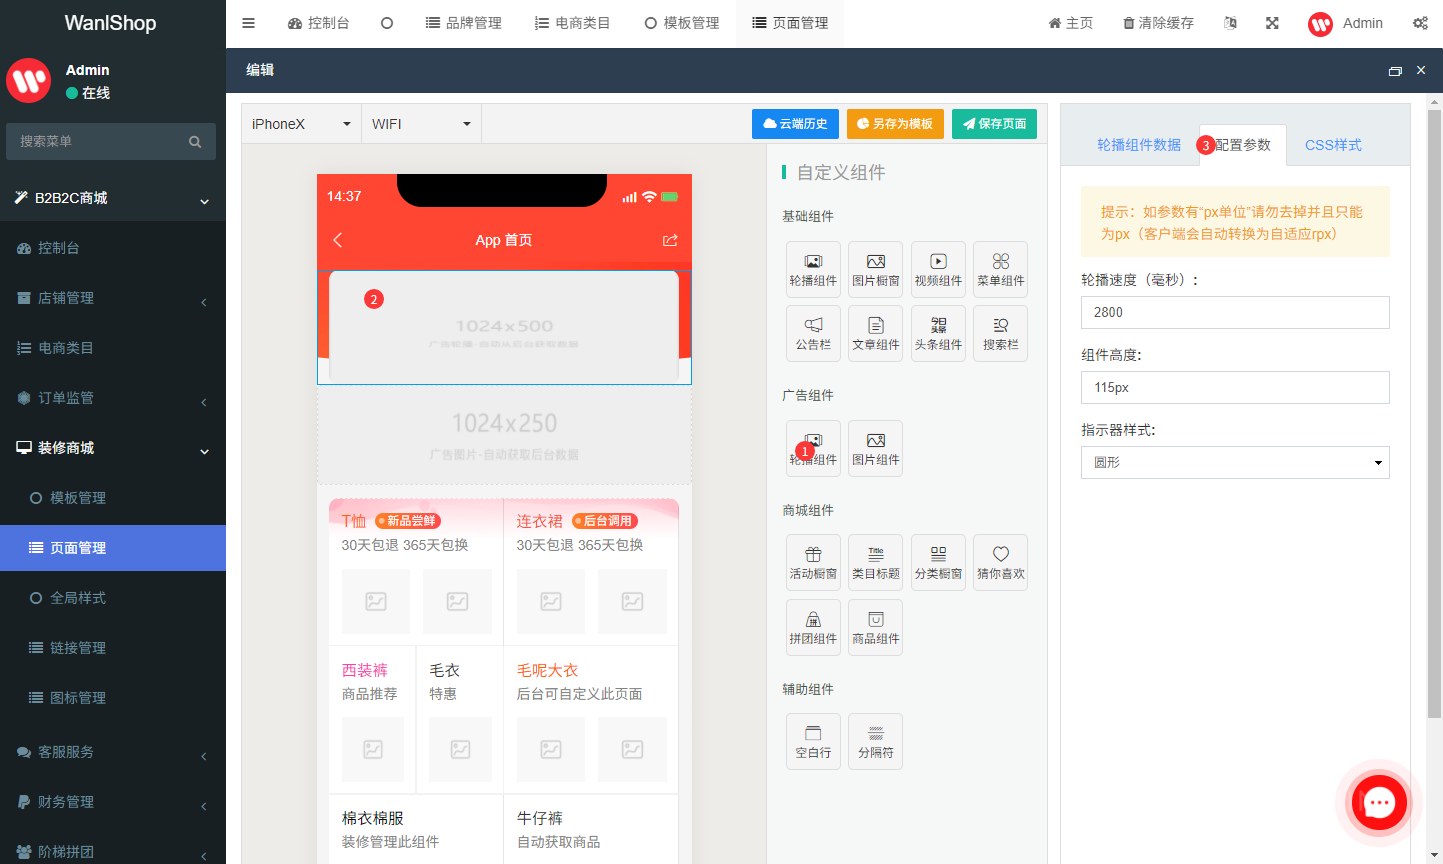Select 链接管理 in sidebar
Viewport: 1443px width, 864px height.
pos(113,648)
